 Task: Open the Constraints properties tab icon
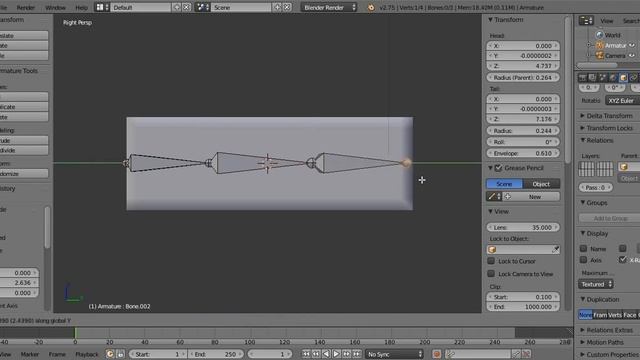633,78
